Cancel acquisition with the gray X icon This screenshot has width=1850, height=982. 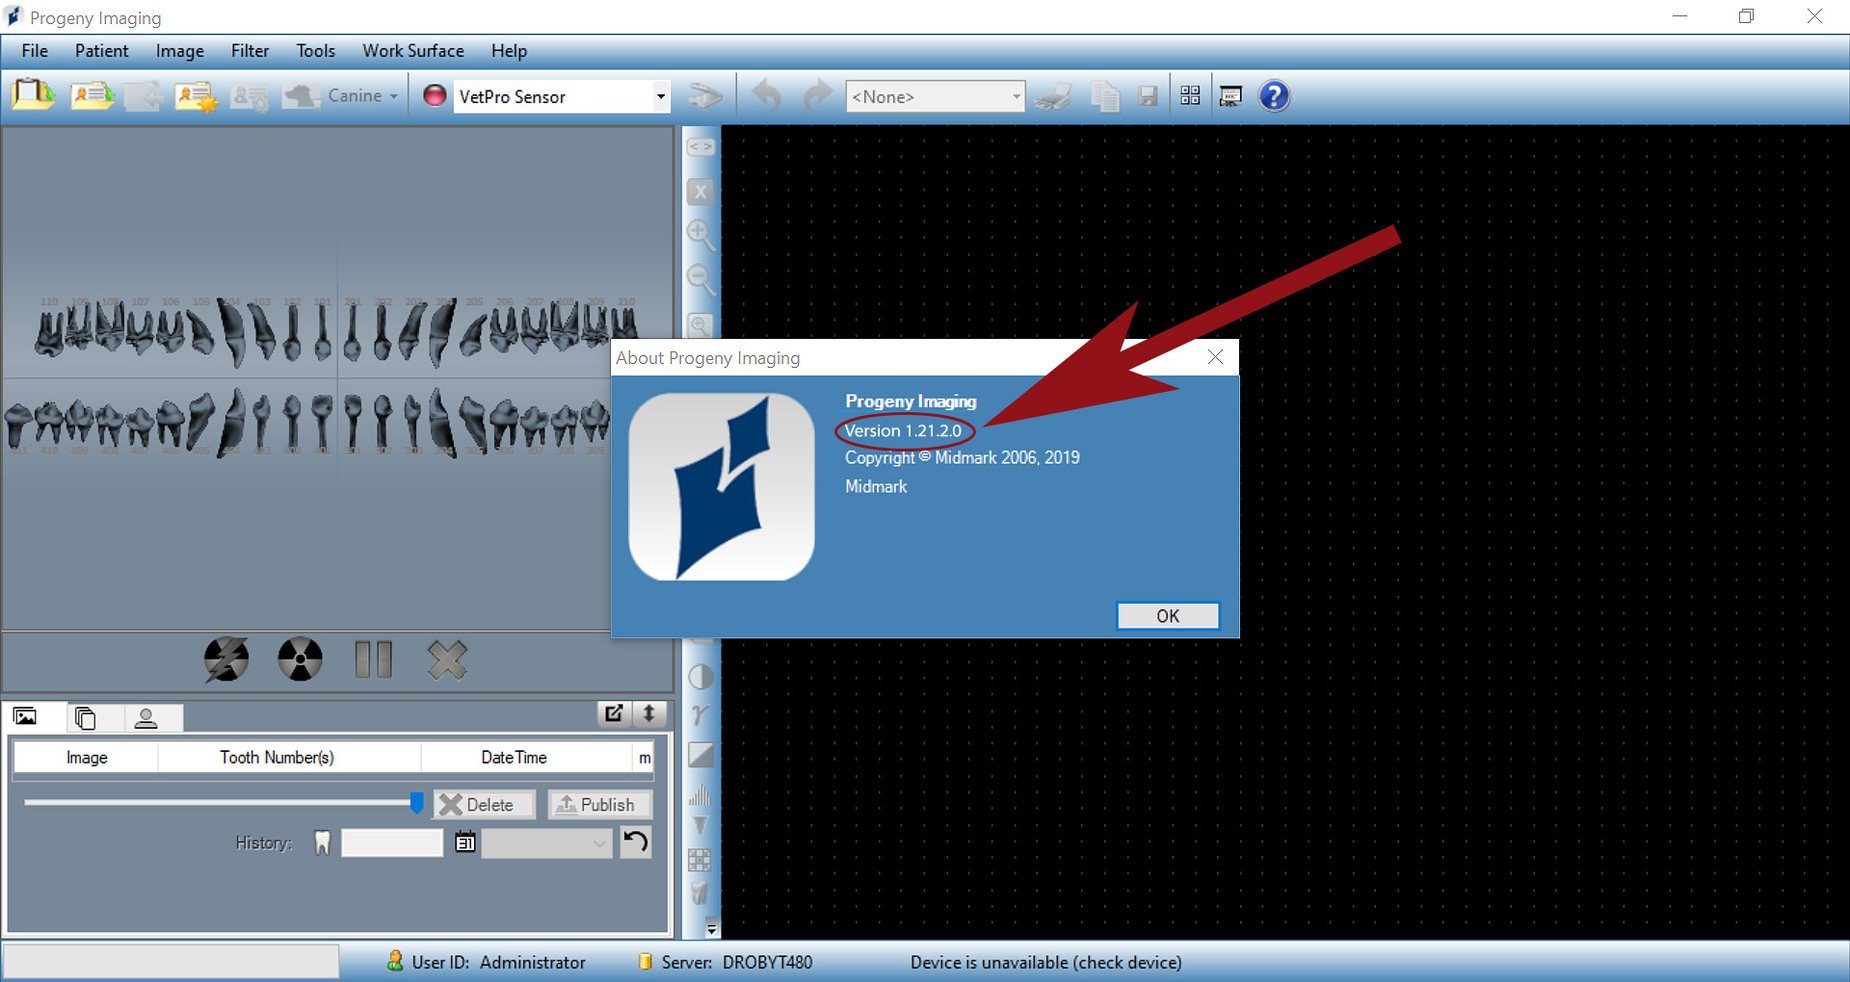[446, 658]
